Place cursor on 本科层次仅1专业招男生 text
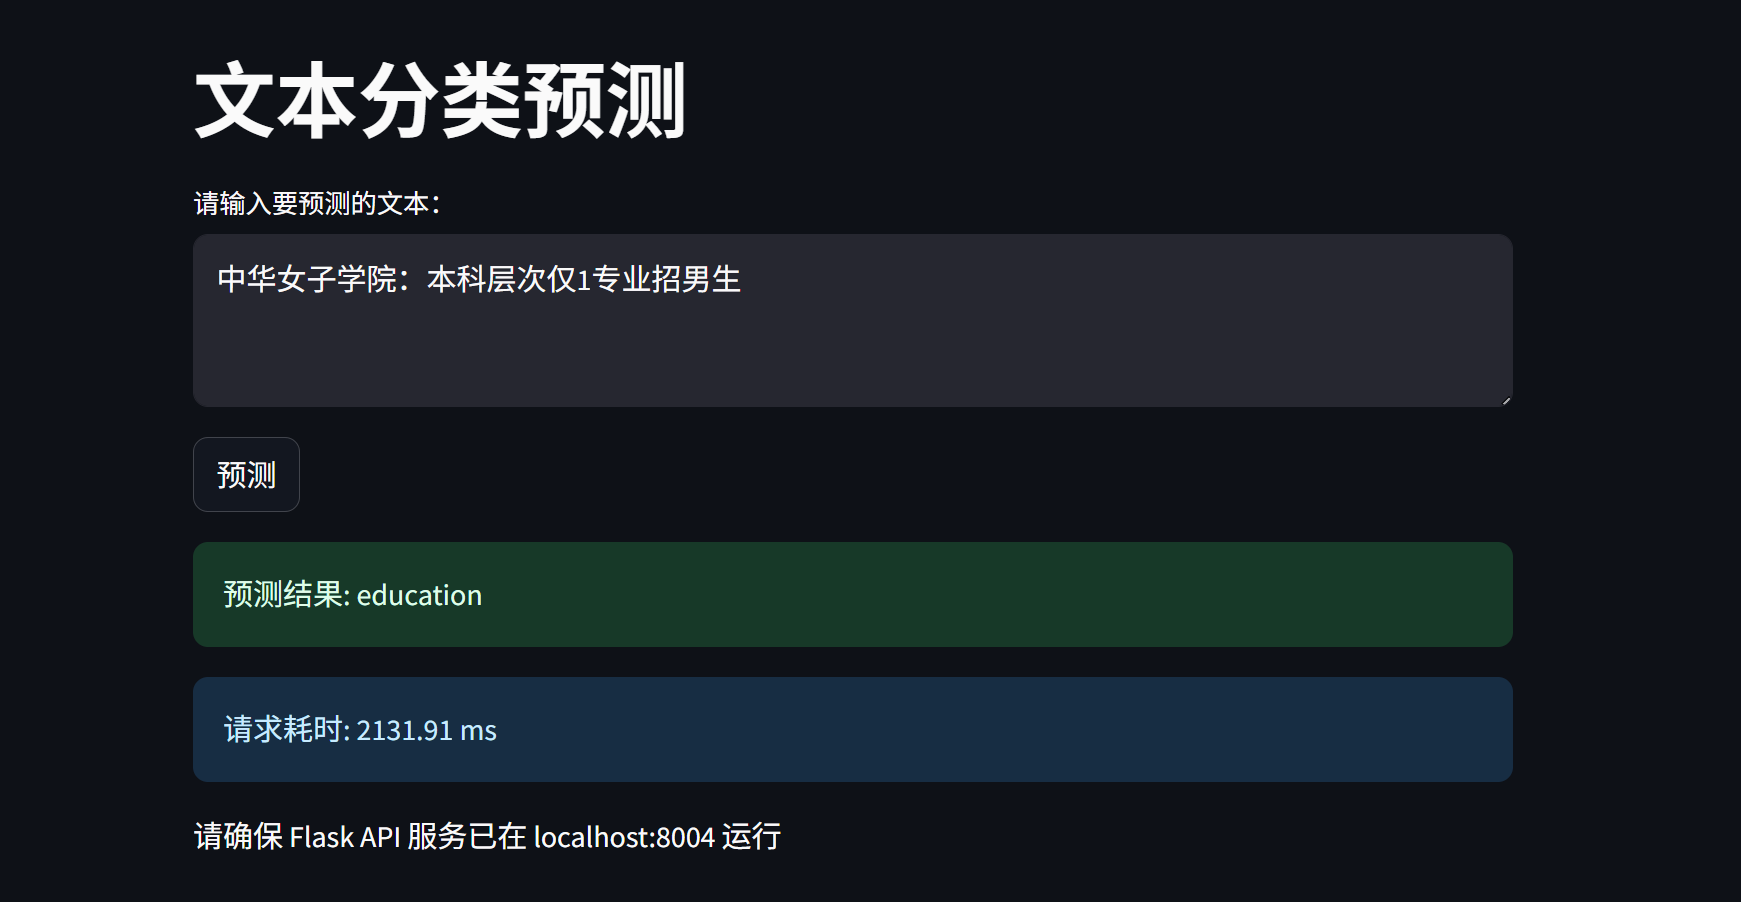The height and width of the screenshot is (902, 1741). pos(584,279)
